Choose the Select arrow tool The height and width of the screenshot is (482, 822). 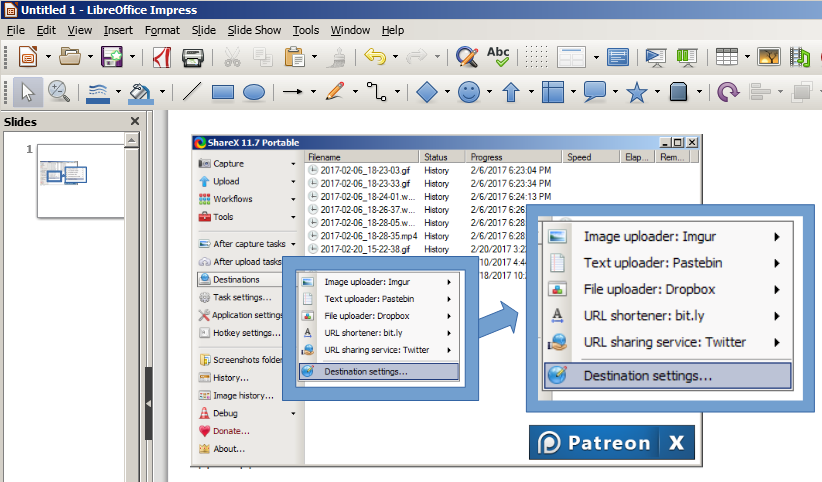coord(27,92)
